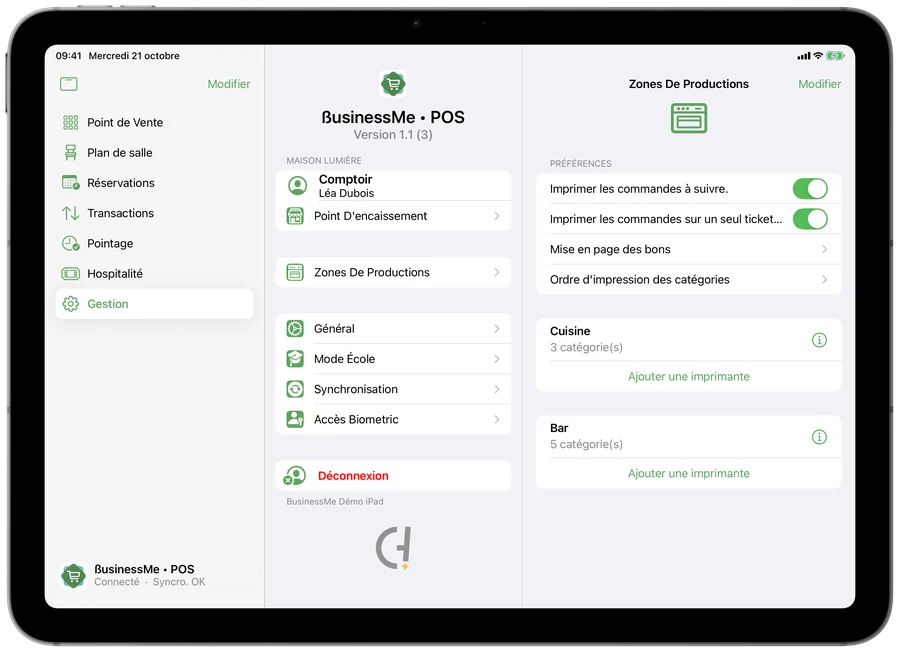Viewport: 900px width, 653px height.
Task: Expand Accès Biometric chevron
Action: click(497, 419)
